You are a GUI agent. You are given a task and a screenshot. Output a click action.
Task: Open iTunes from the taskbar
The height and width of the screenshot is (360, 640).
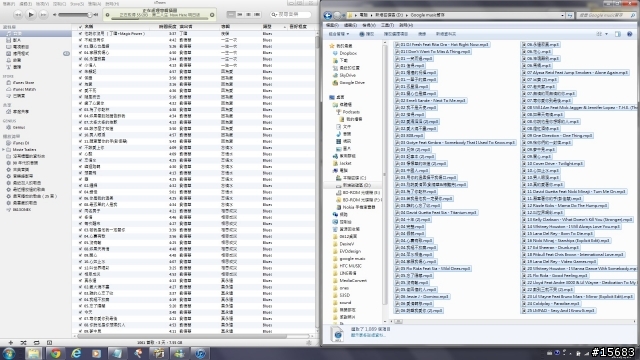pos(200,353)
